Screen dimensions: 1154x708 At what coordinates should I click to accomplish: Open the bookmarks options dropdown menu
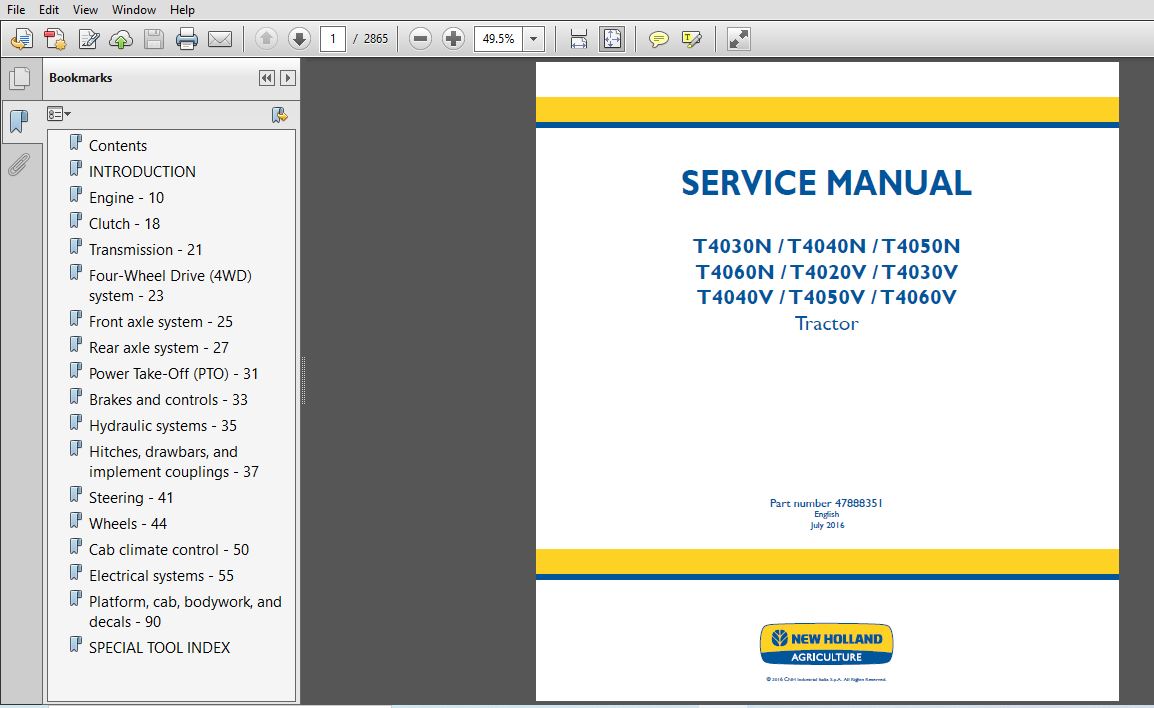point(59,114)
